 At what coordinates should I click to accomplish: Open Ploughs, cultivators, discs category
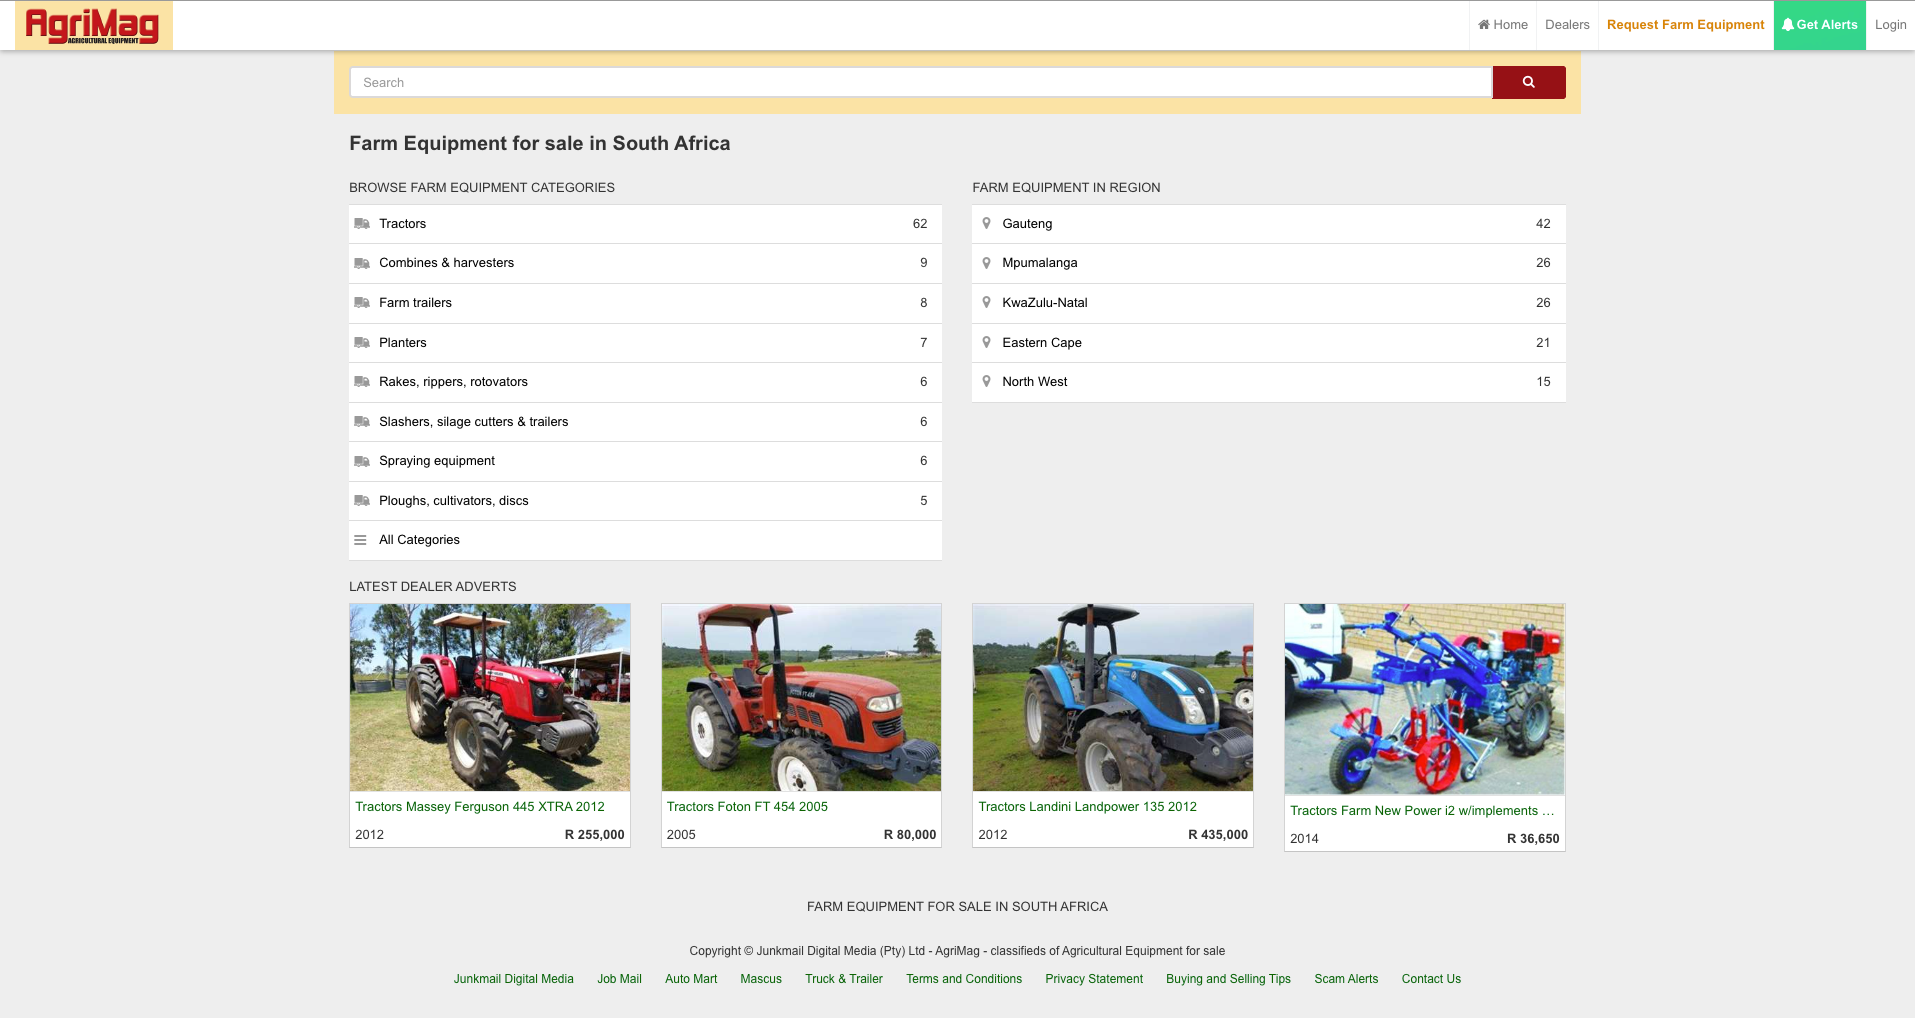pyautogui.click(x=645, y=501)
